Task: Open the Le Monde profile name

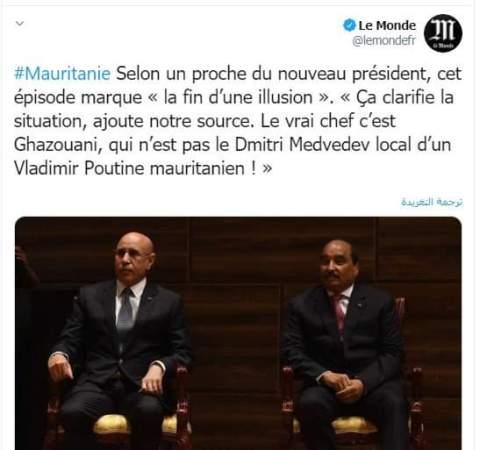Action: pyautogui.click(x=387, y=25)
